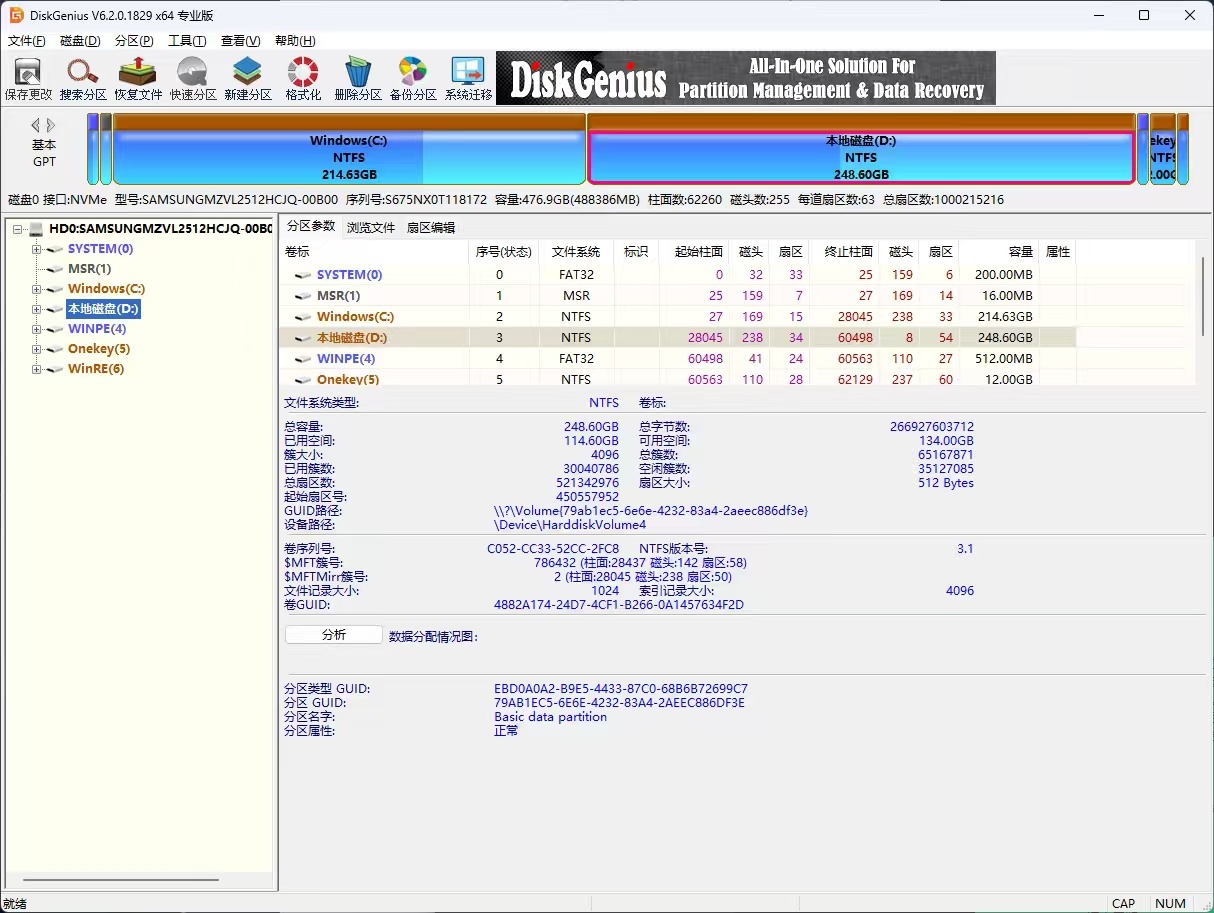Screen dimensions: 1214x913
Task: Switch to the 浏览文件 tab
Action: pos(371,228)
